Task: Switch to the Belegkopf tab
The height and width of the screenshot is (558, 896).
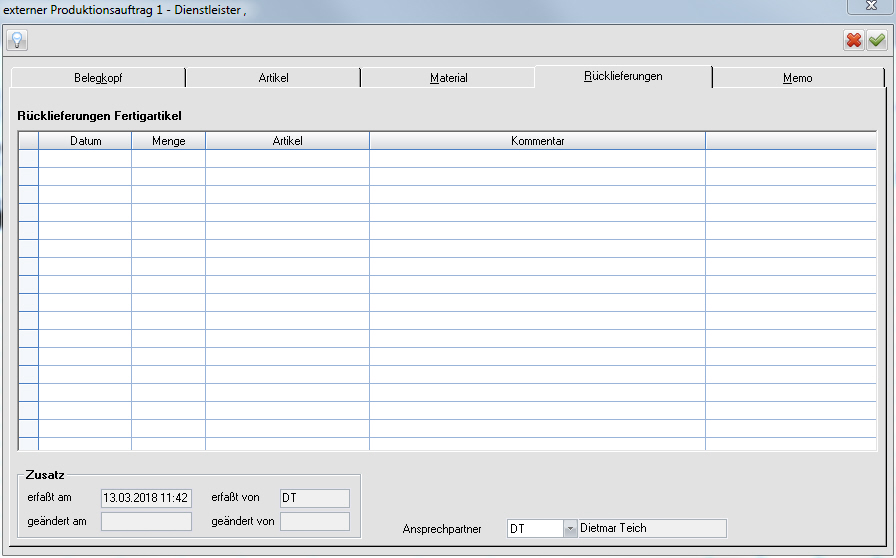Action: click(98, 78)
